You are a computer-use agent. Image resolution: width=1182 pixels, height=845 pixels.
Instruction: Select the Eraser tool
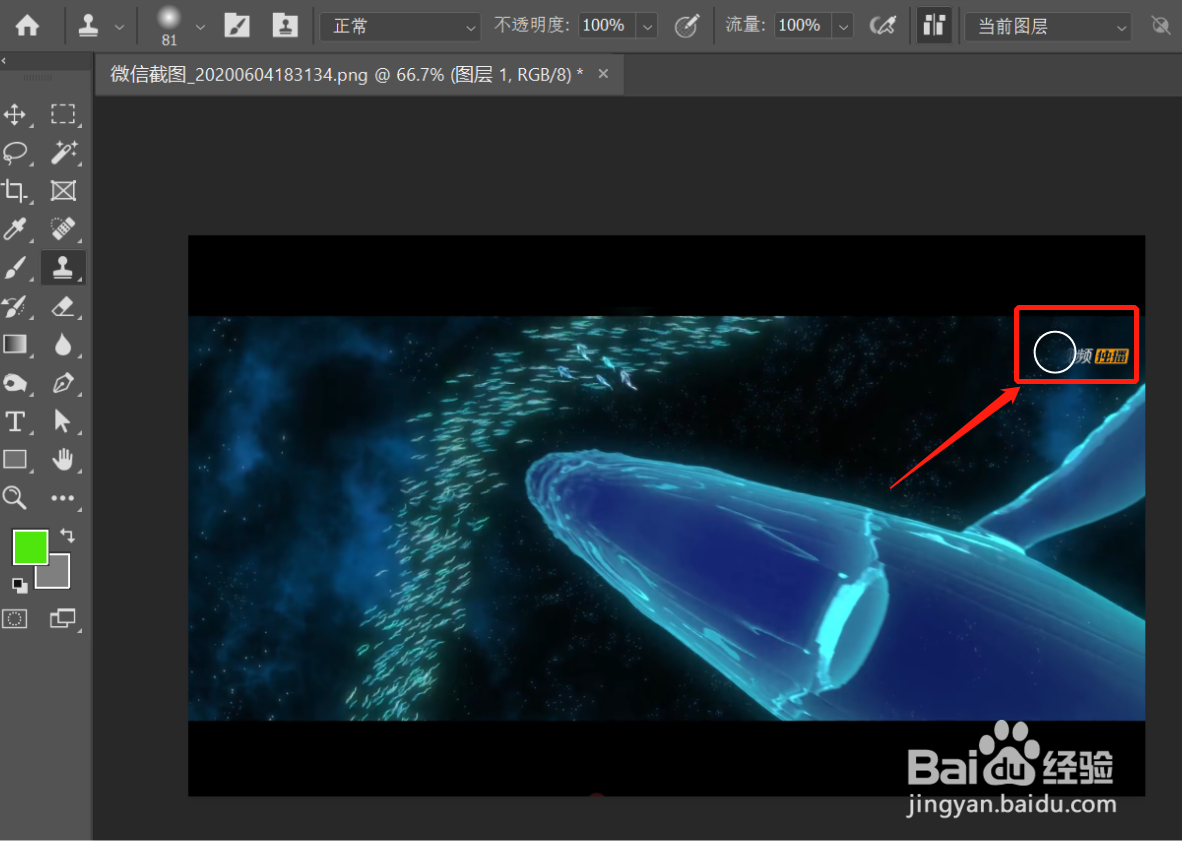[x=63, y=306]
